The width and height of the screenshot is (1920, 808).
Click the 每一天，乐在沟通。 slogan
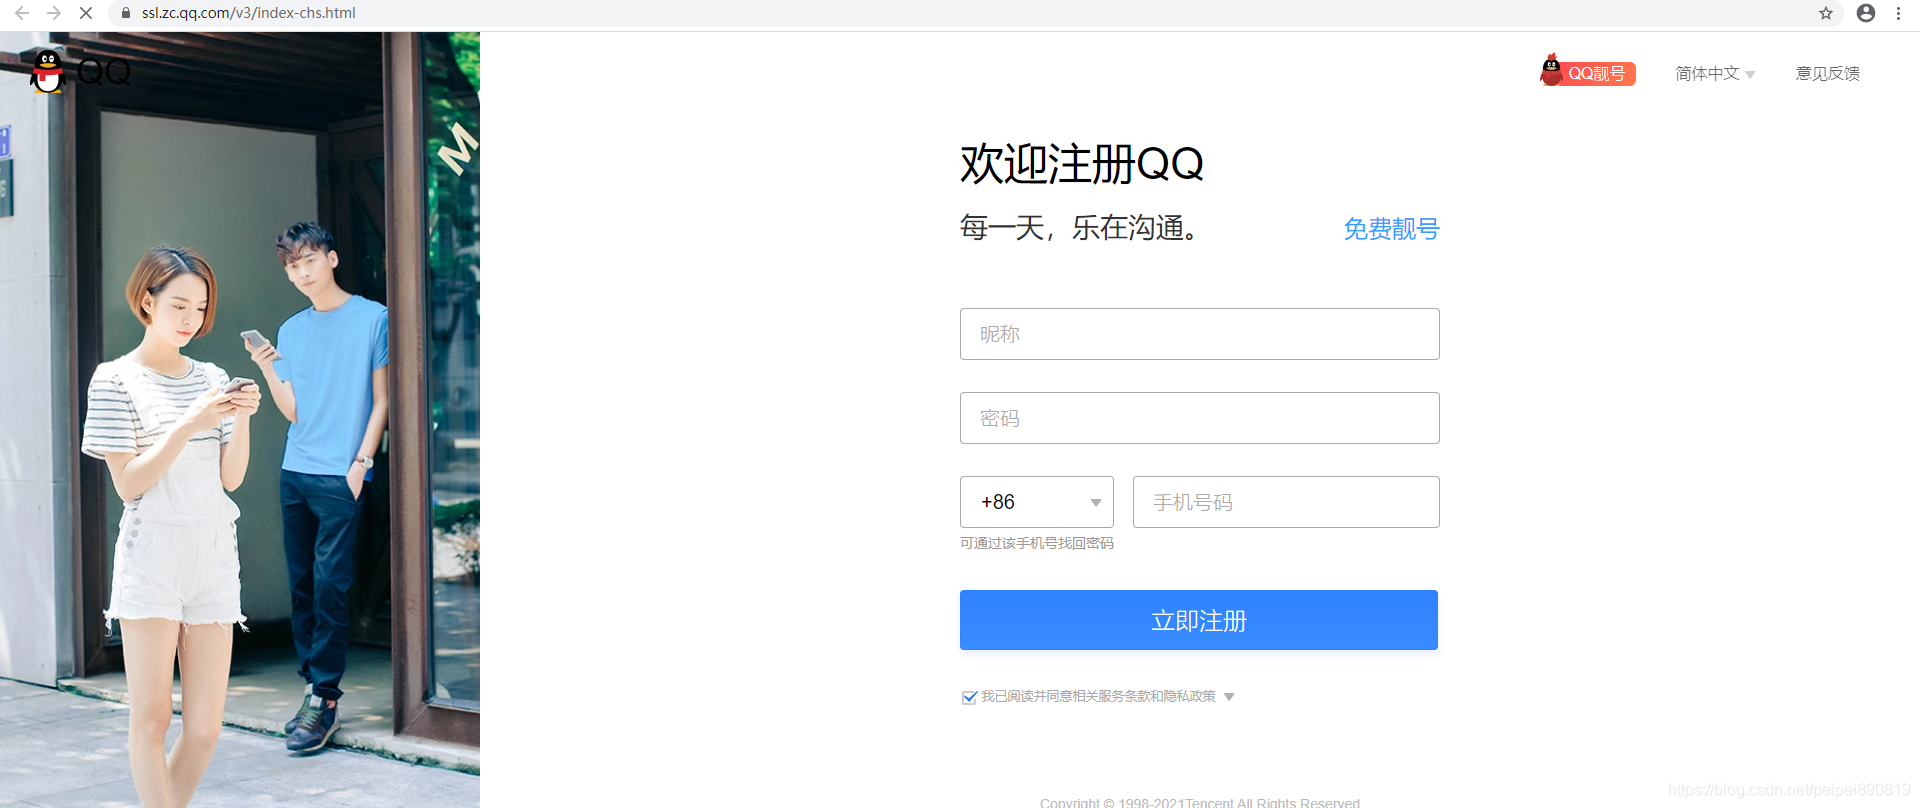pos(1078,228)
